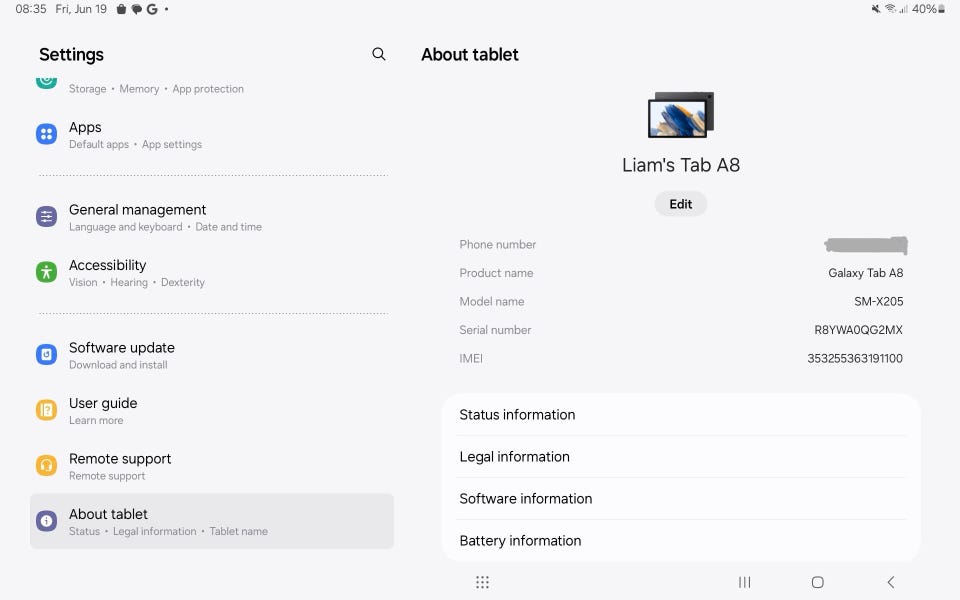
Task: Tap the clock time 08:35
Action: click(31, 9)
